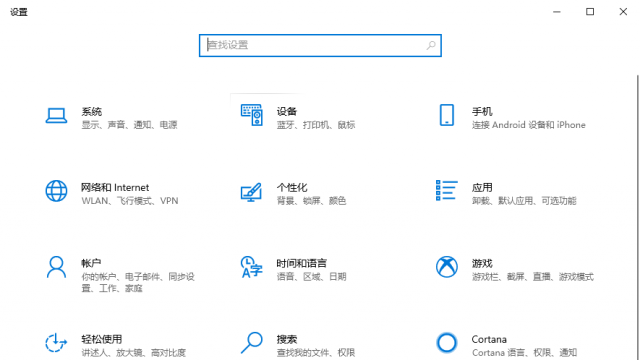The height and width of the screenshot is (360, 640).
Task: Click the text 语音、区域、日期
Action: [x=311, y=277]
